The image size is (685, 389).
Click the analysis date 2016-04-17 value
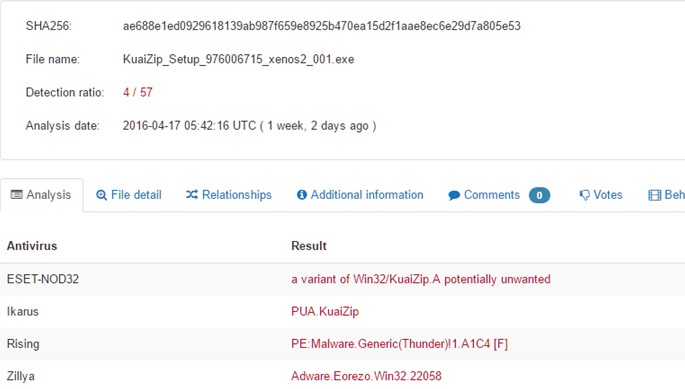(249, 126)
